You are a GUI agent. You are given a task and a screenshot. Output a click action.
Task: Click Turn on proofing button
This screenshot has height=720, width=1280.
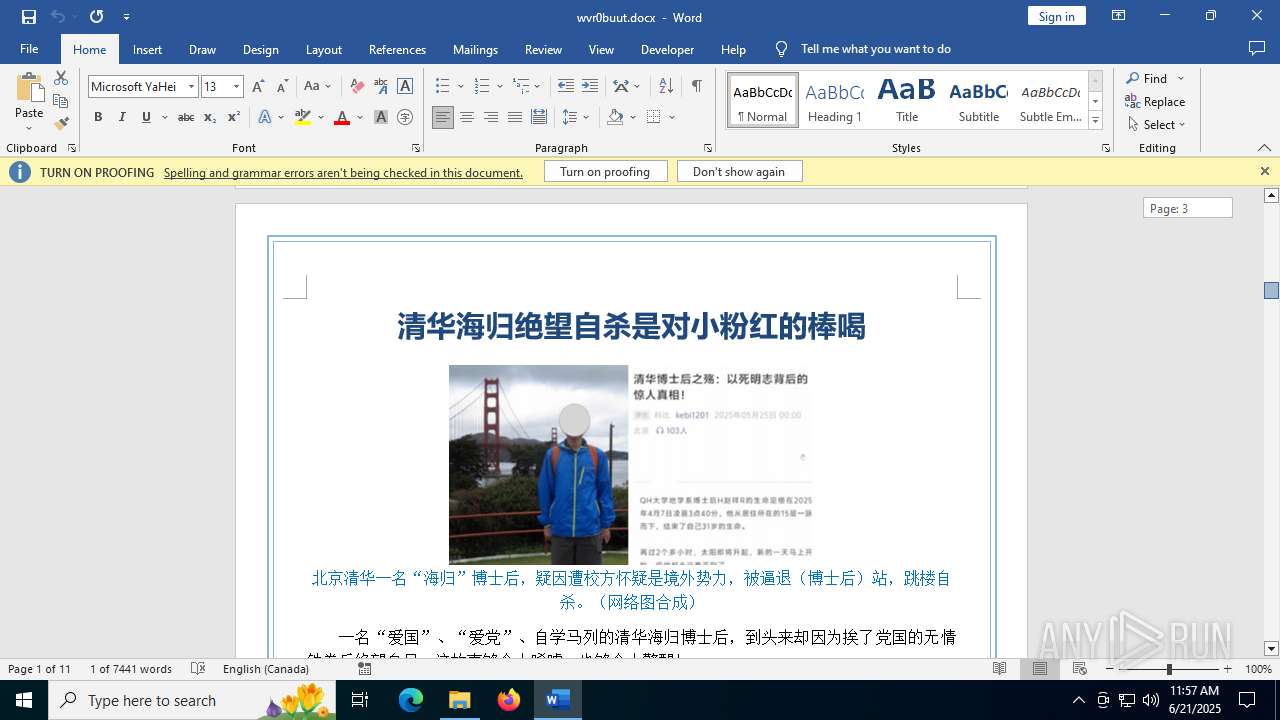point(605,172)
